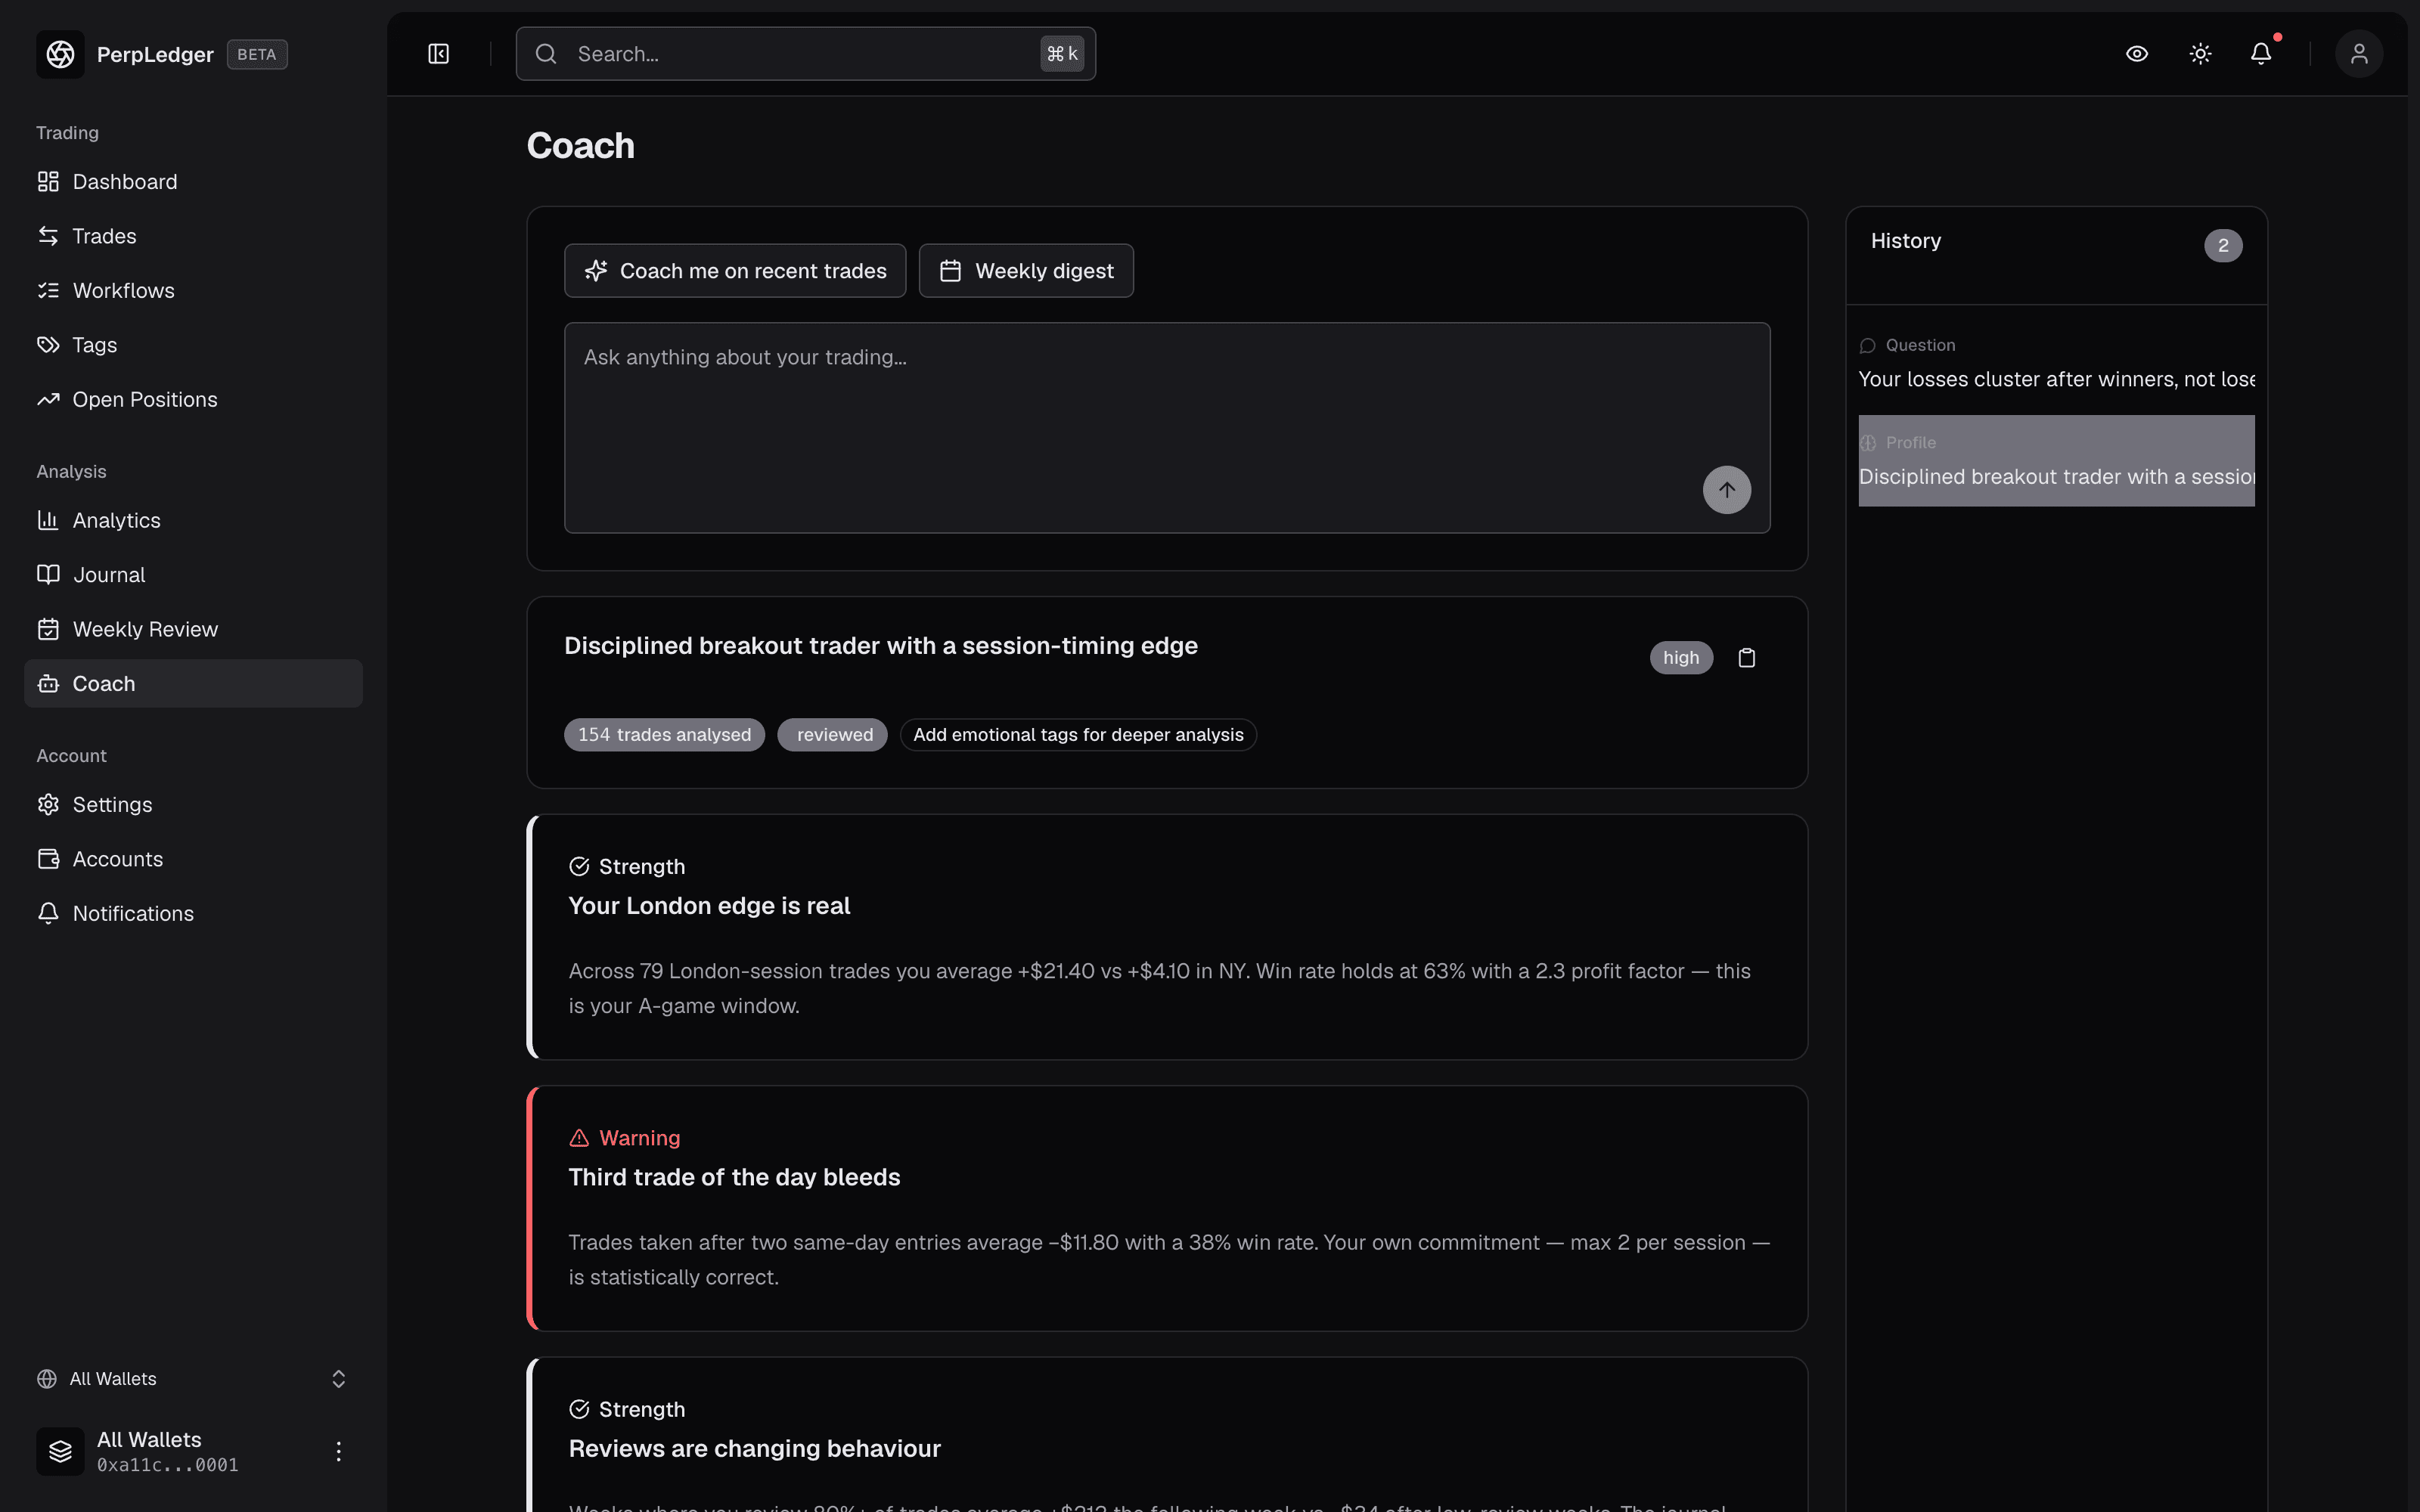
Task: Click the ⌘k shortcut badge
Action: (1062, 54)
